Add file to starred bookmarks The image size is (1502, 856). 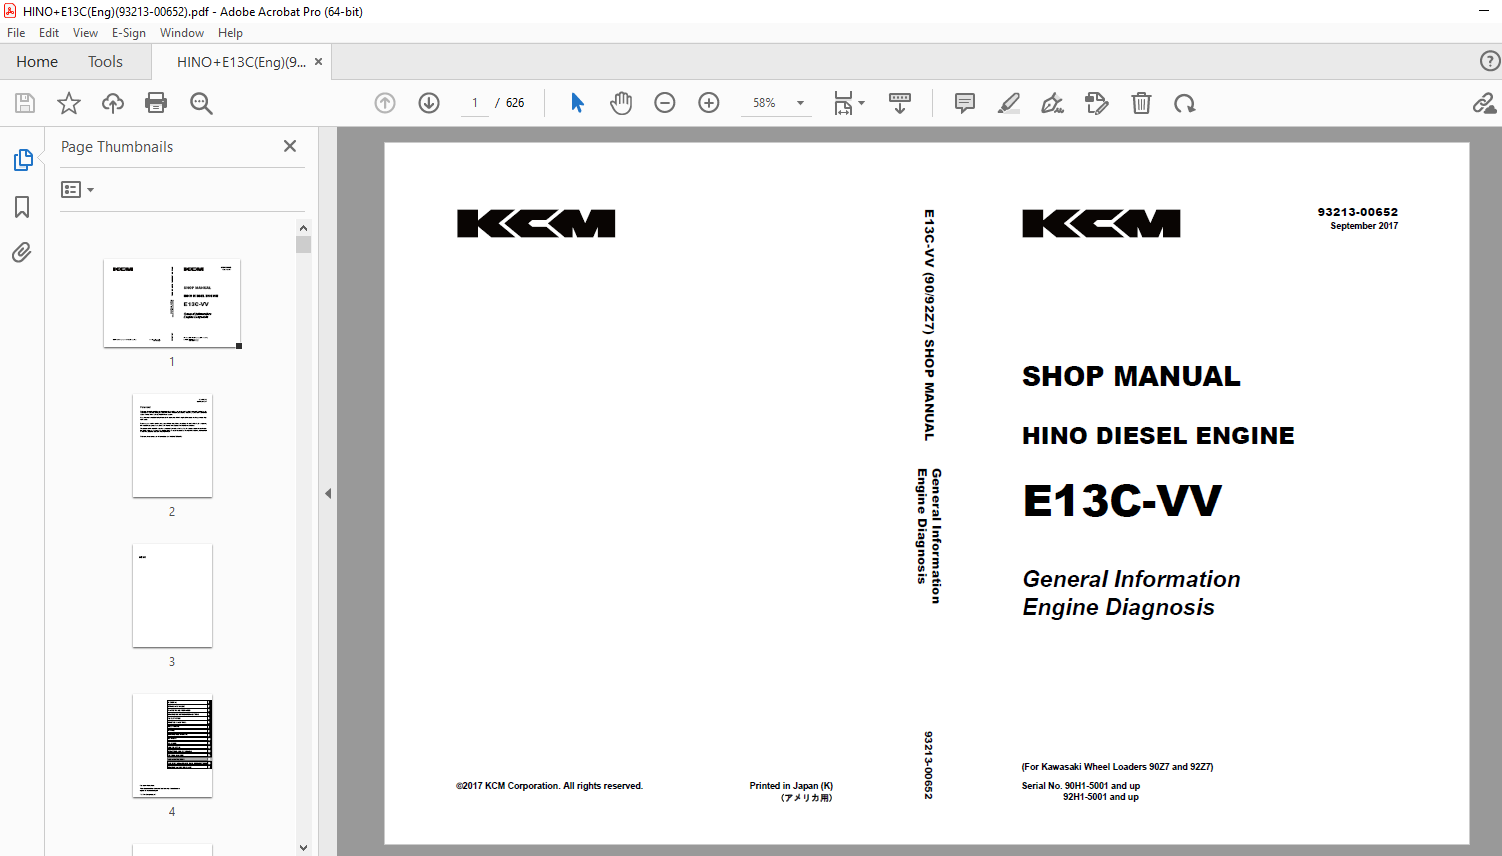click(x=69, y=103)
